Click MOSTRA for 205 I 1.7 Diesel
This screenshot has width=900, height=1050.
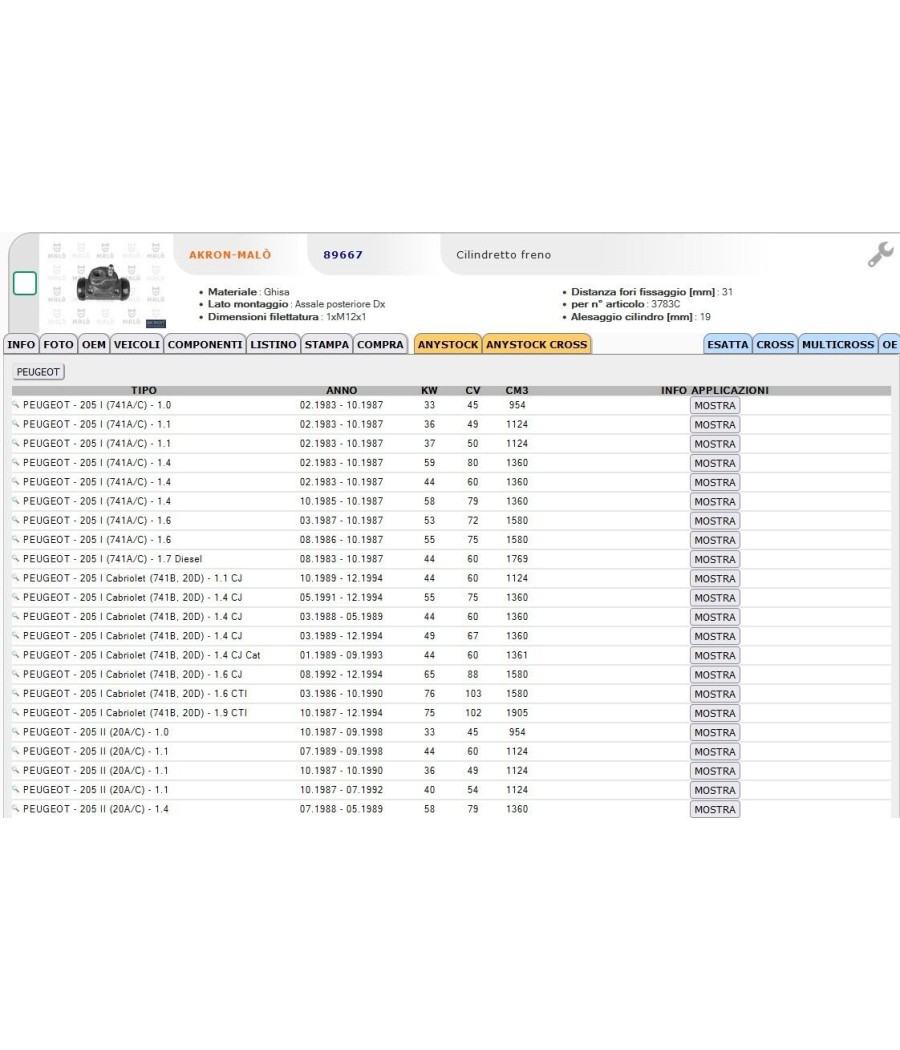click(x=715, y=559)
